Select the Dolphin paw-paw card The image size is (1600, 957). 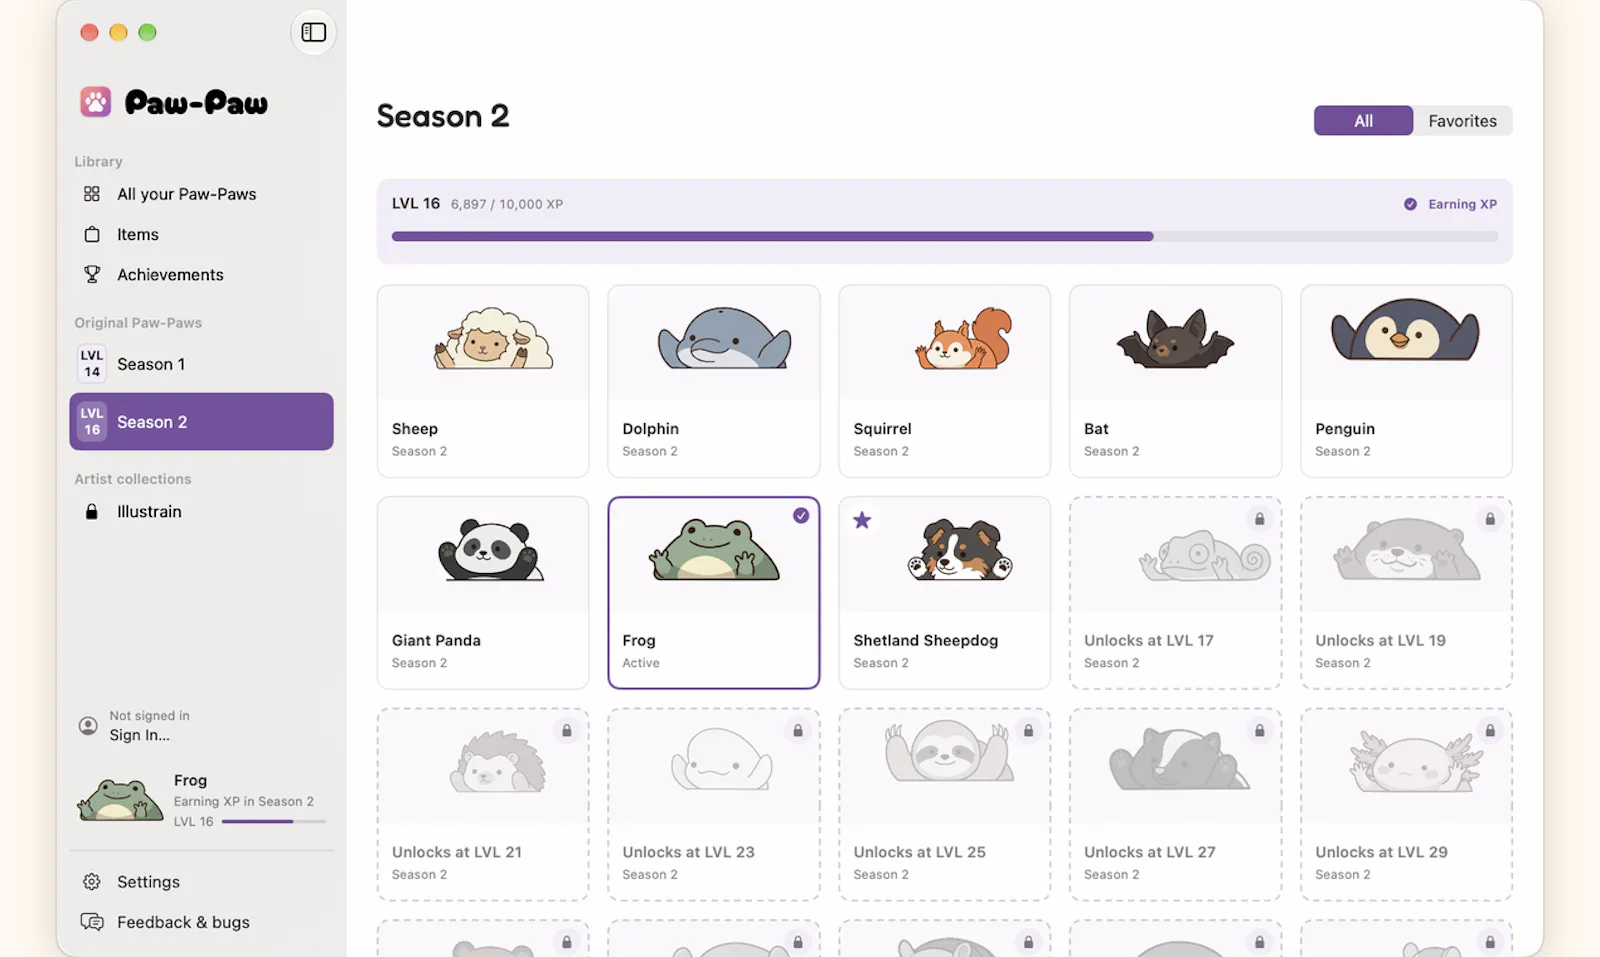(x=714, y=381)
